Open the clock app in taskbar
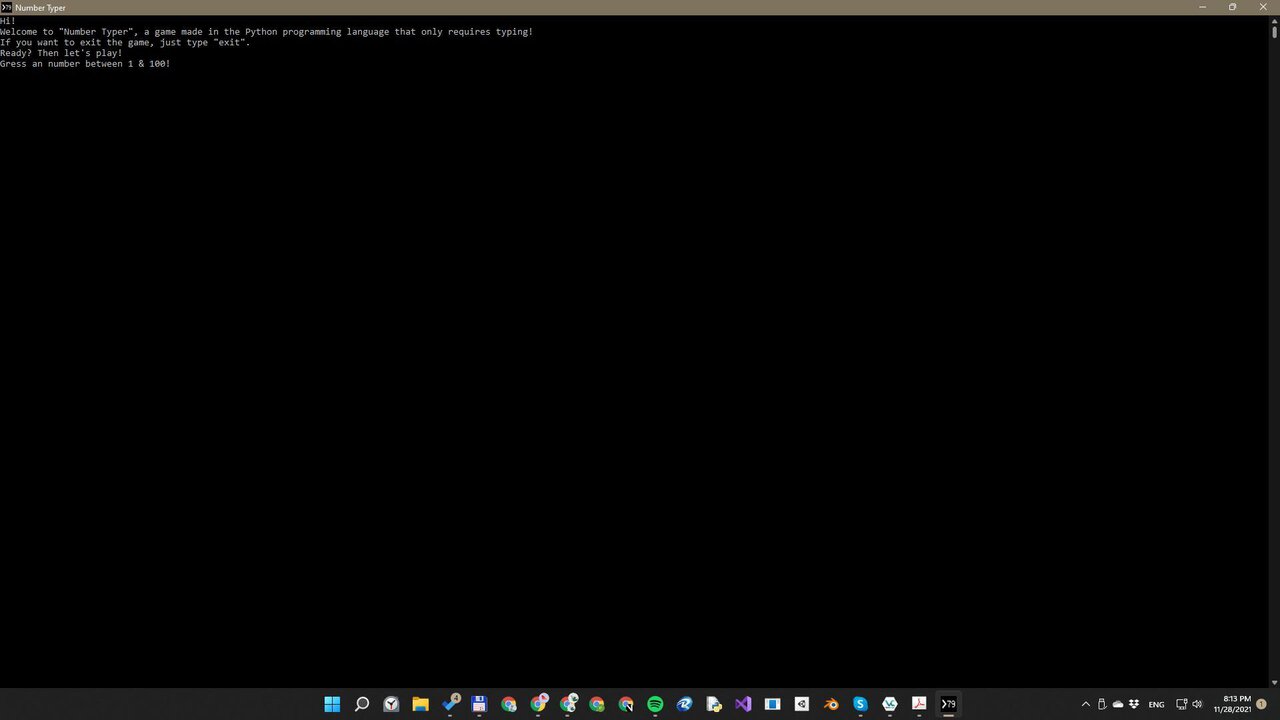This screenshot has height=720, width=1280. pos(391,704)
